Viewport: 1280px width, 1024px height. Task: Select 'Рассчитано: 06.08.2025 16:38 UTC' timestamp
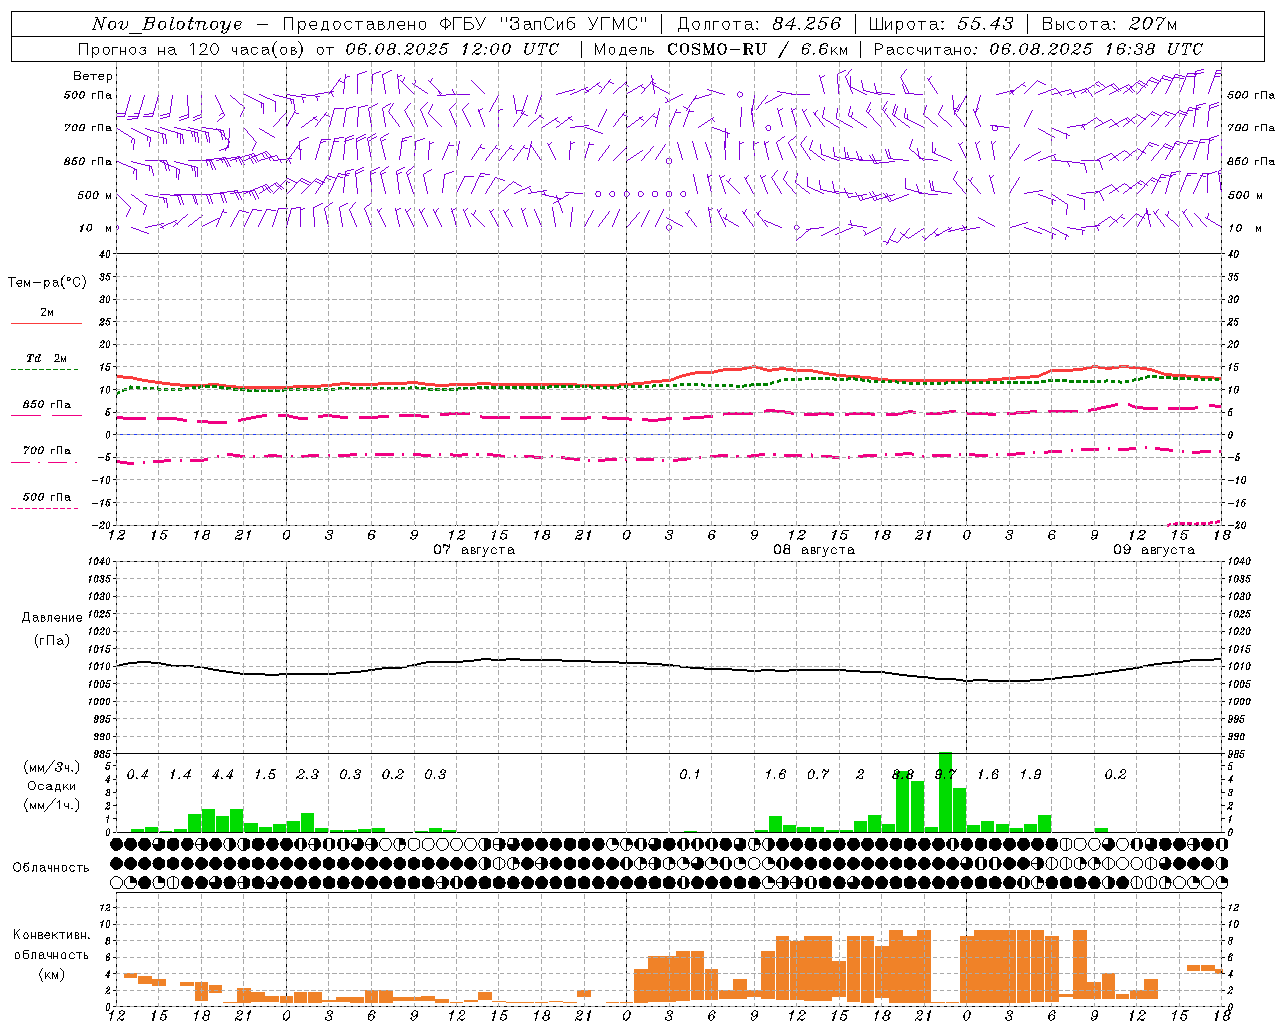point(1038,49)
